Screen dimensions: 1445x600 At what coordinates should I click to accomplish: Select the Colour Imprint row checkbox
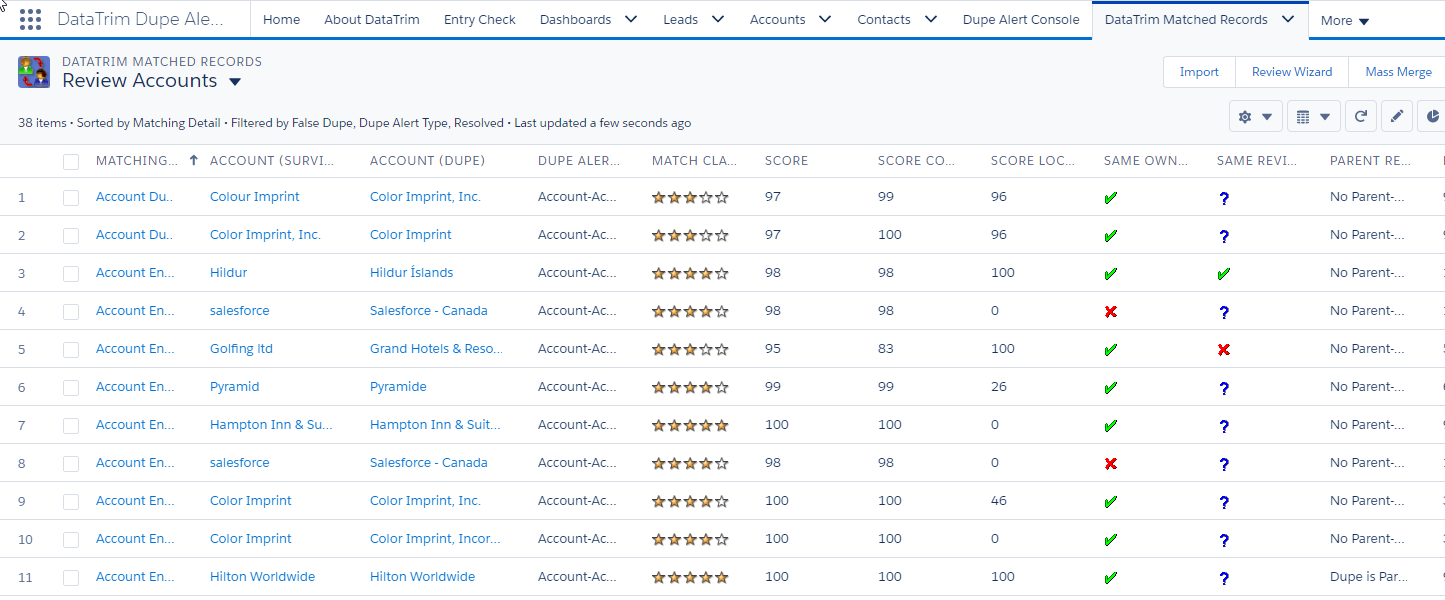pos(71,198)
